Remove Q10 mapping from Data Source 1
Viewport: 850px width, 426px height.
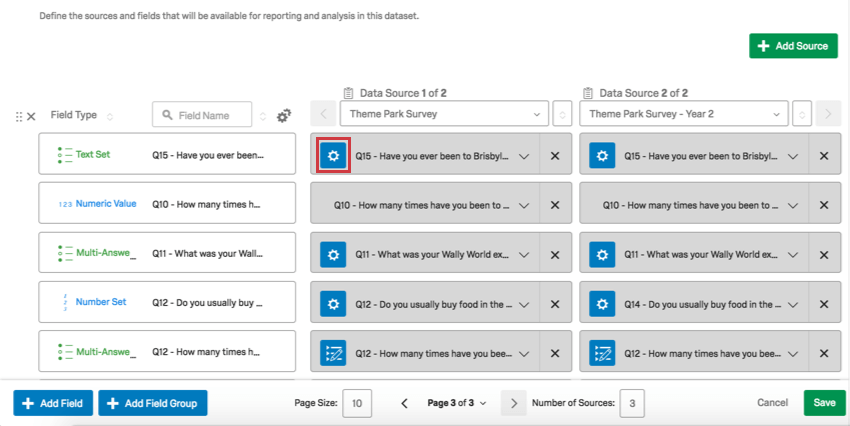click(x=555, y=205)
